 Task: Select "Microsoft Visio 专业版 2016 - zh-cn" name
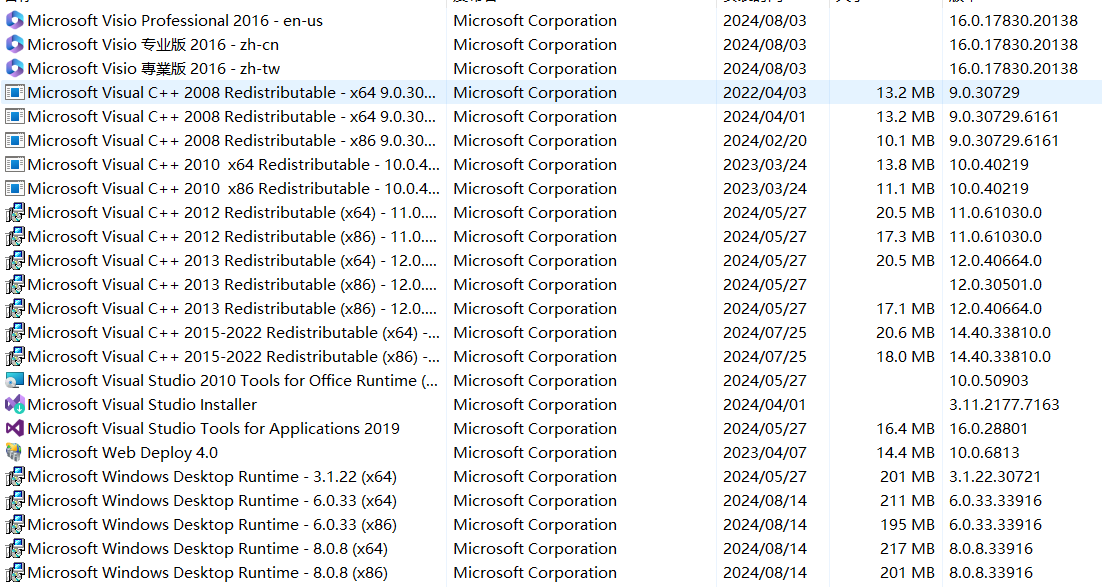click(153, 44)
